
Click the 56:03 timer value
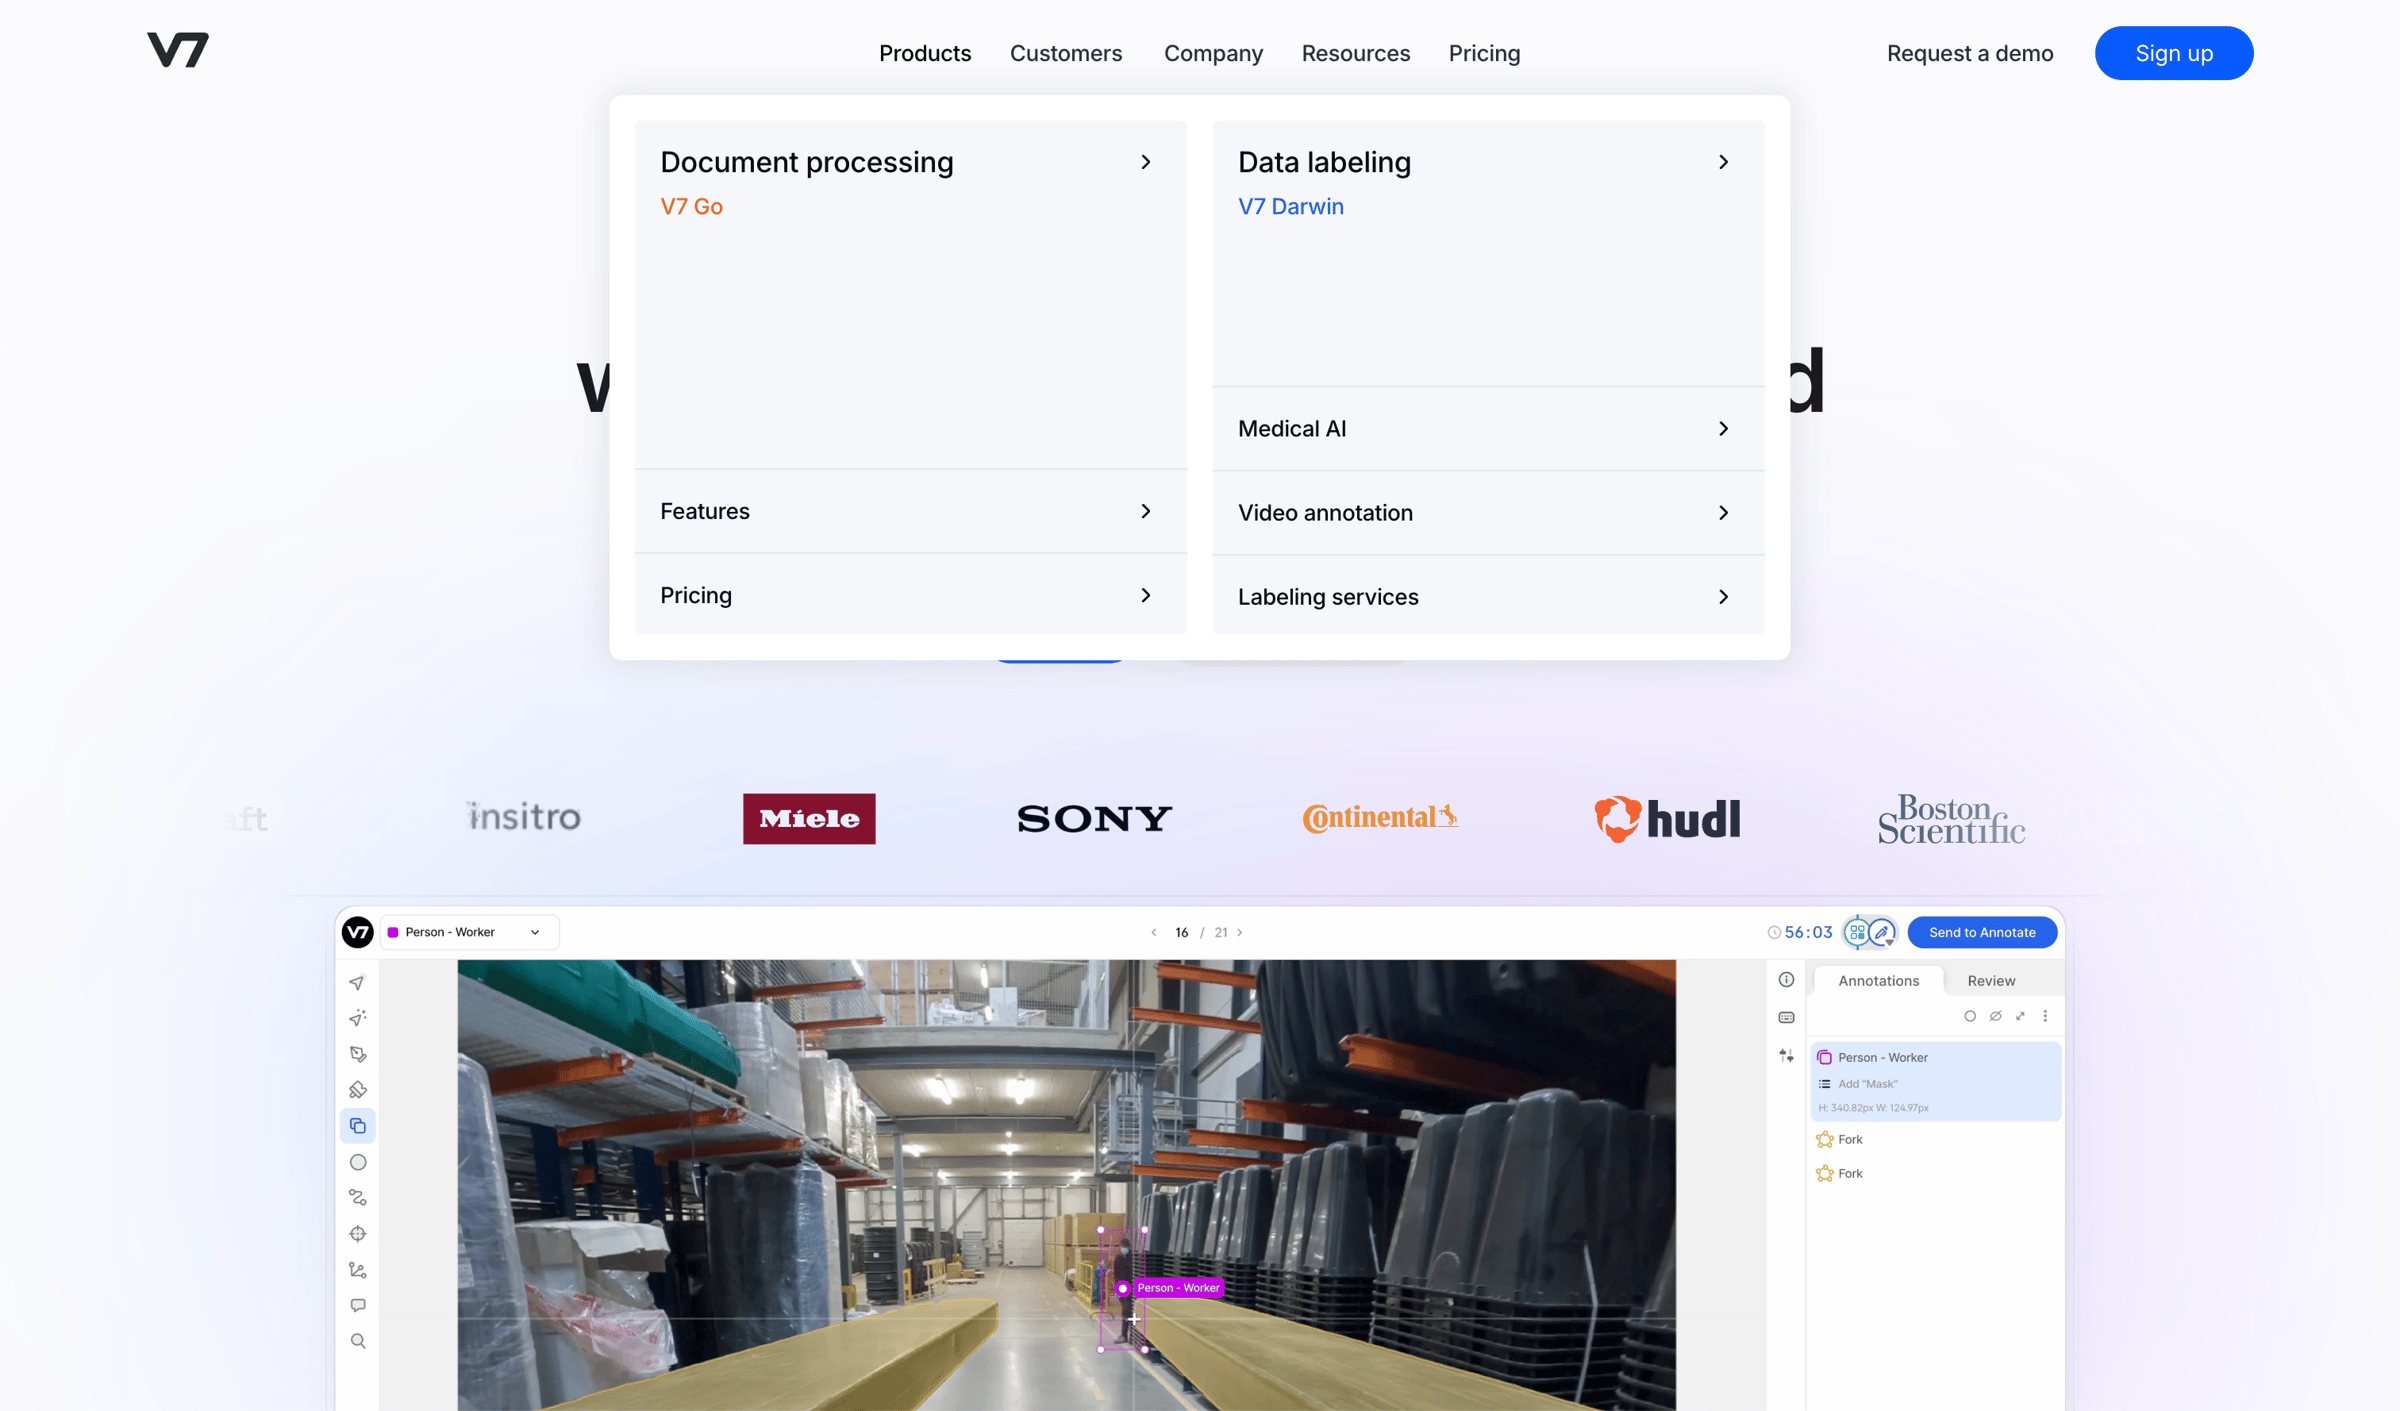click(x=1808, y=932)
